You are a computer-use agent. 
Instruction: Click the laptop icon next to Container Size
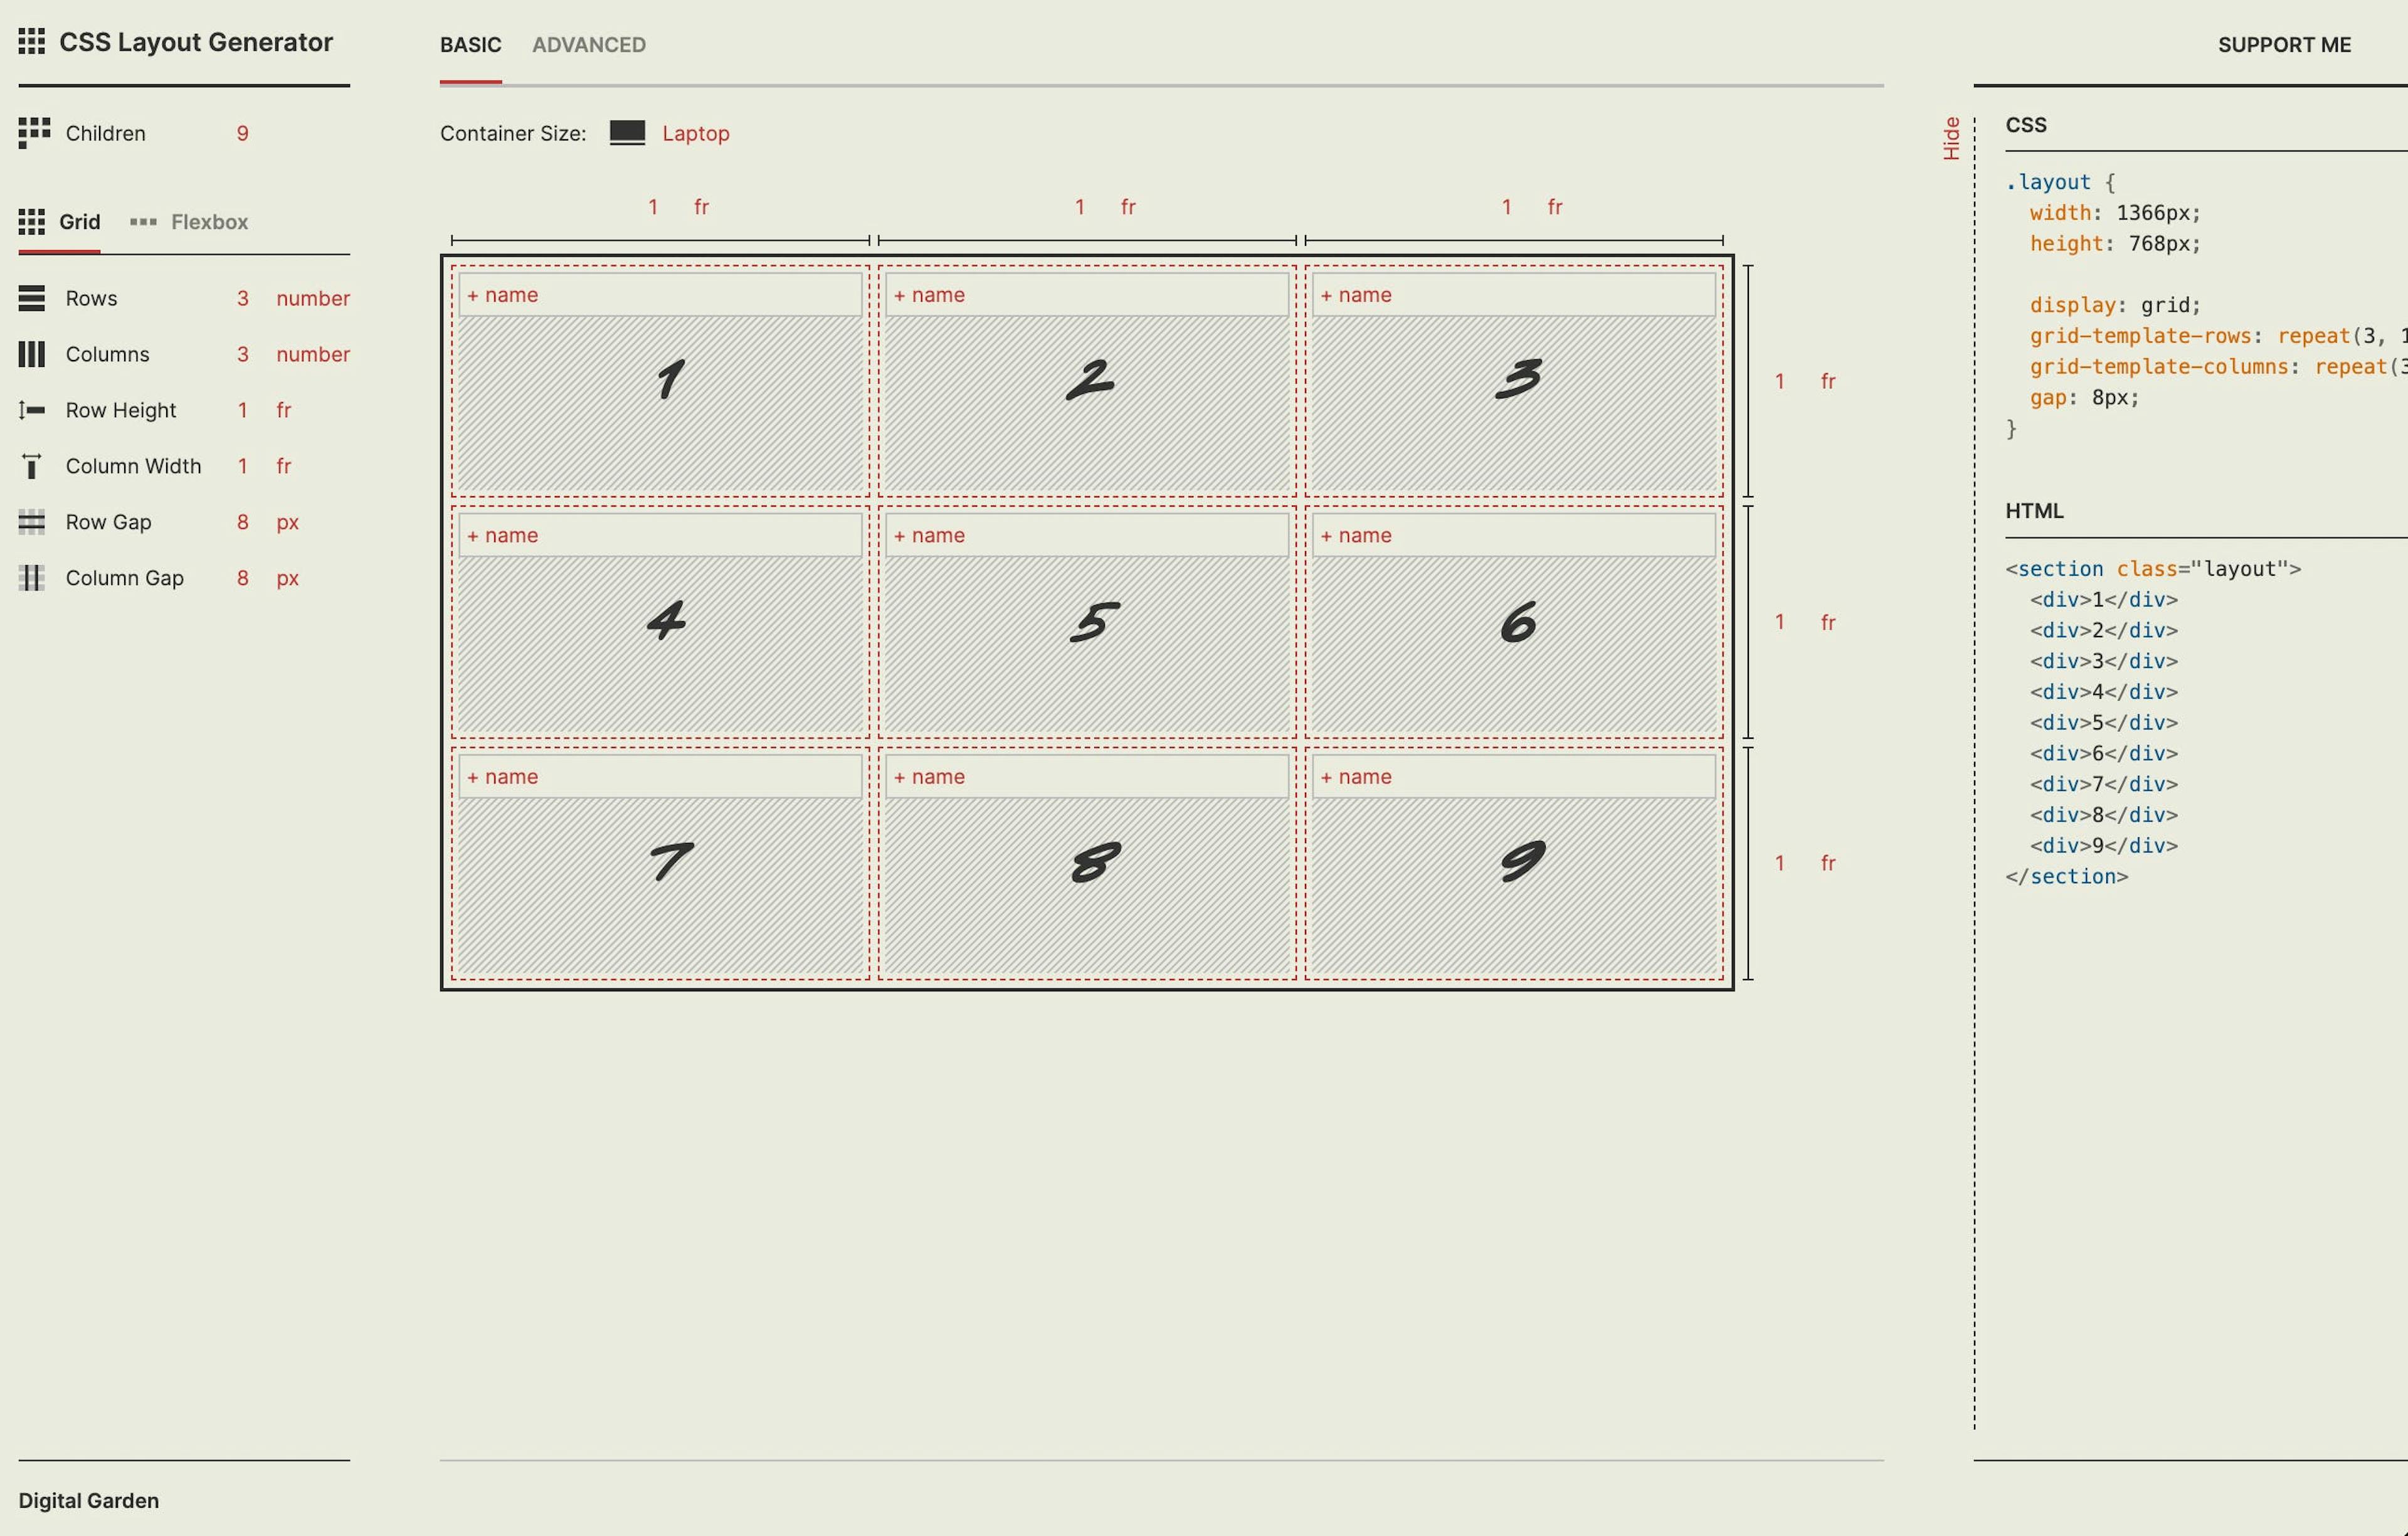click(627, 133)
